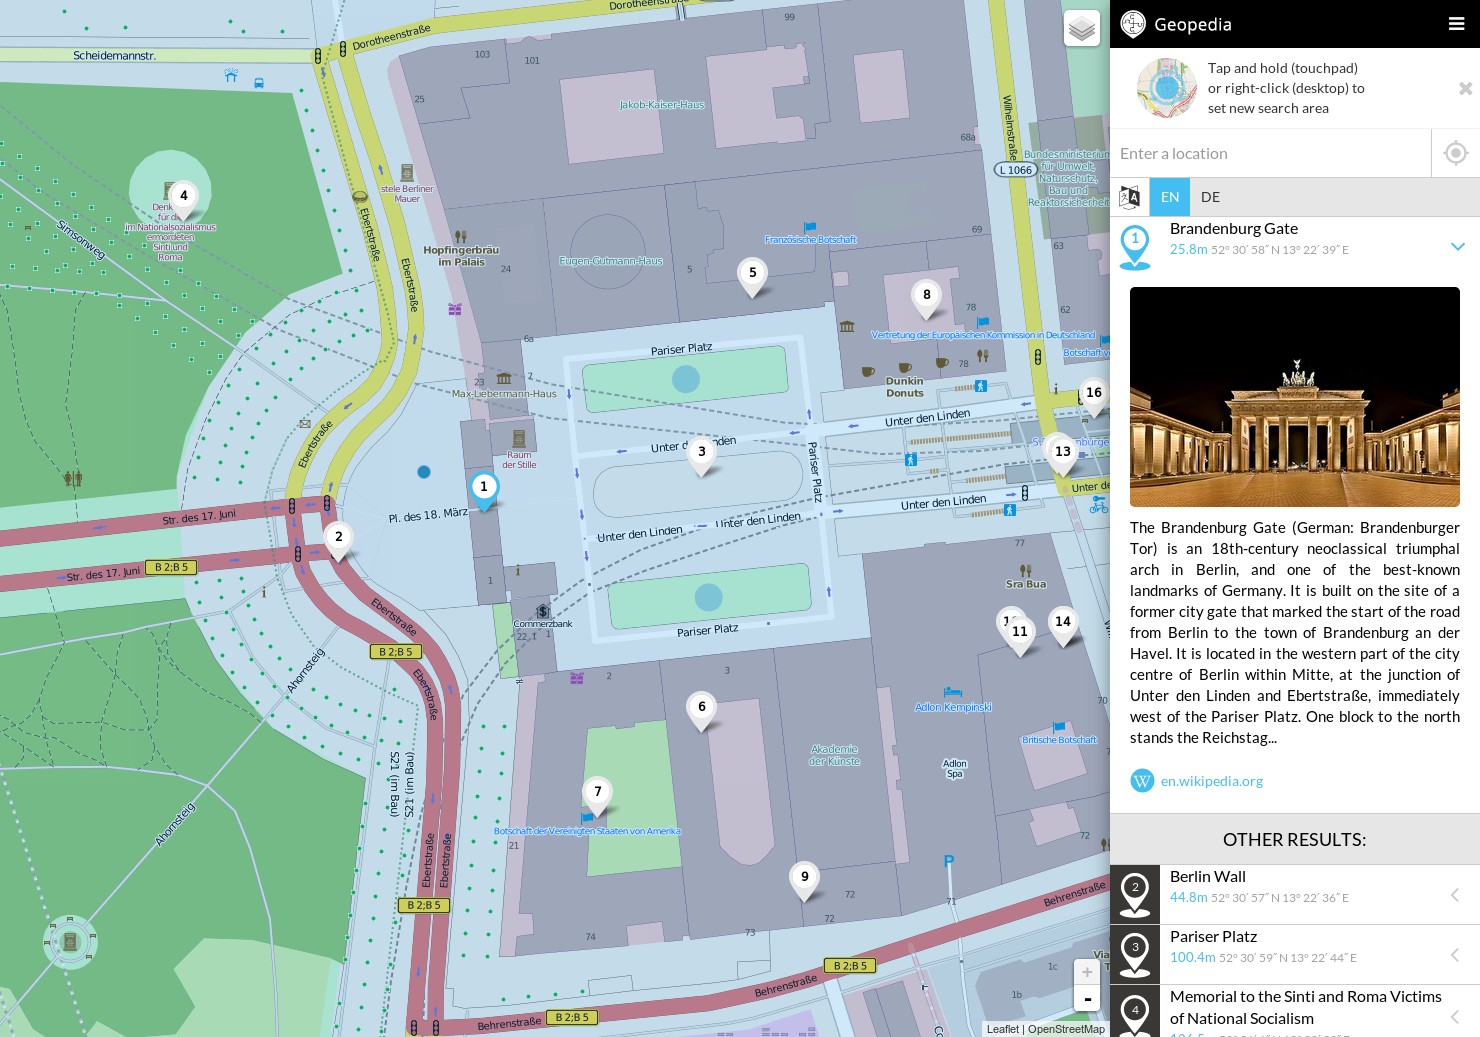Click the translate language icon
This screenshot has height=1037, width=1480.
tap(1130, 197)
